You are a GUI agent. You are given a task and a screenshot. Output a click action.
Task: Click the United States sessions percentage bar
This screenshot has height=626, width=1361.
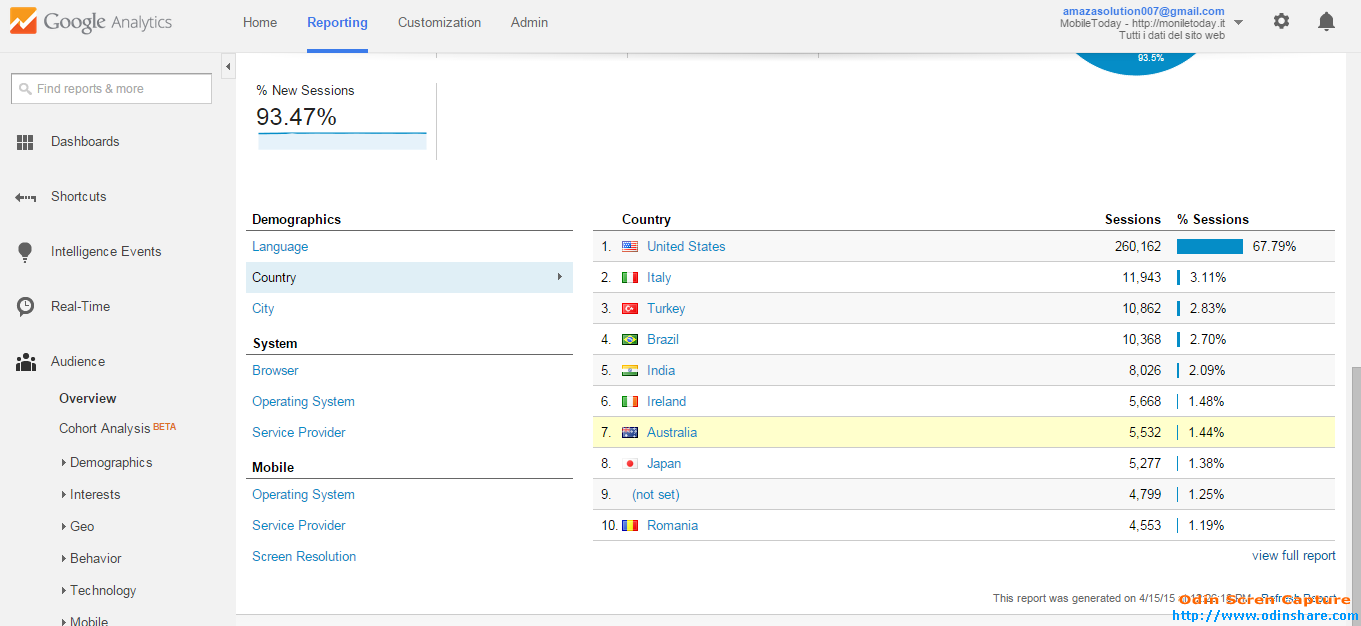click(1209, 246)
